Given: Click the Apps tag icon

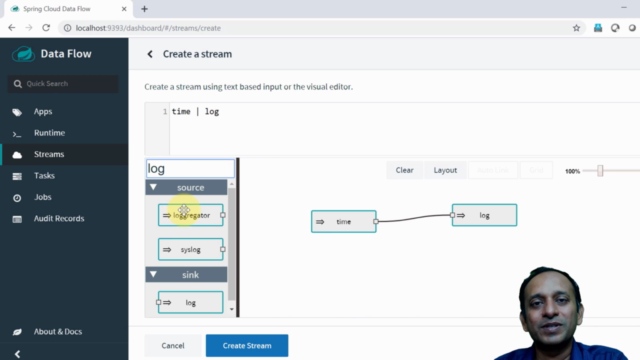Looking at the screenshot, I should point(17,112).
